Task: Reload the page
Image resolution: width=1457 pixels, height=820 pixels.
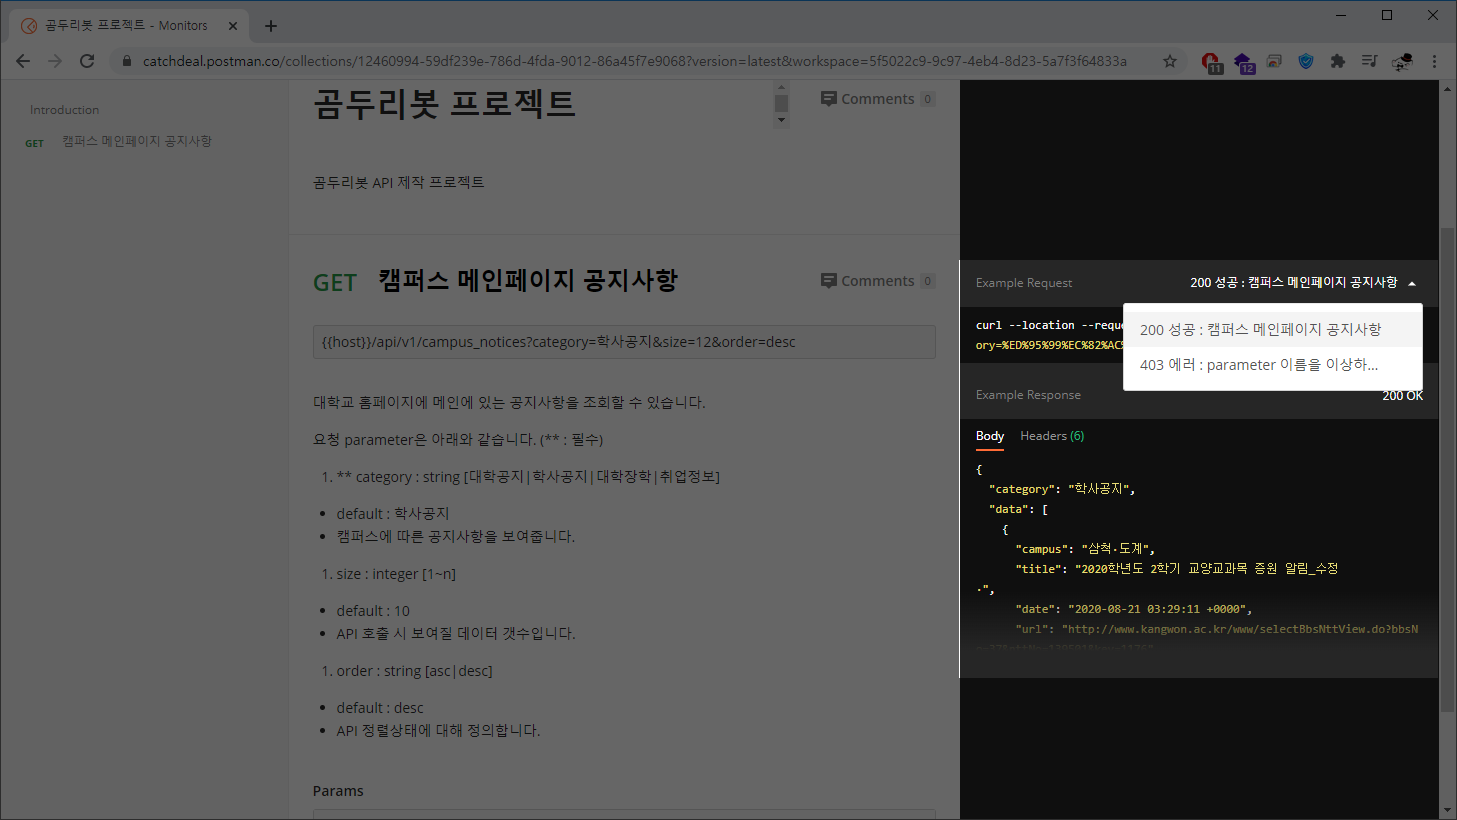Action: point(87,61)
